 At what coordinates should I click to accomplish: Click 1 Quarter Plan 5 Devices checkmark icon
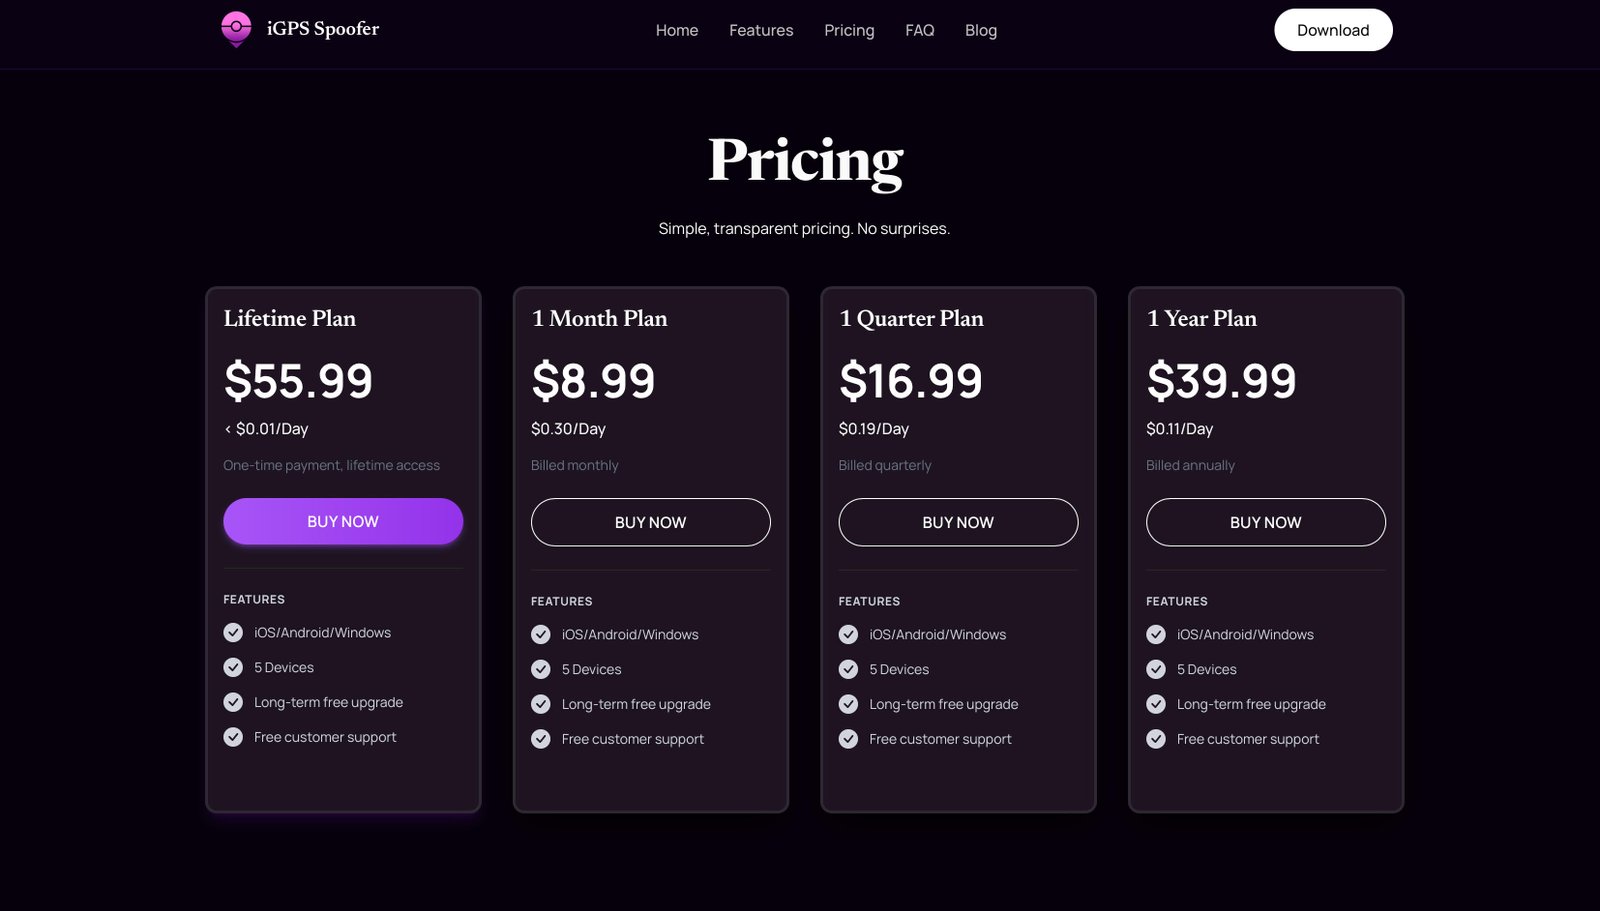[849, 670]
